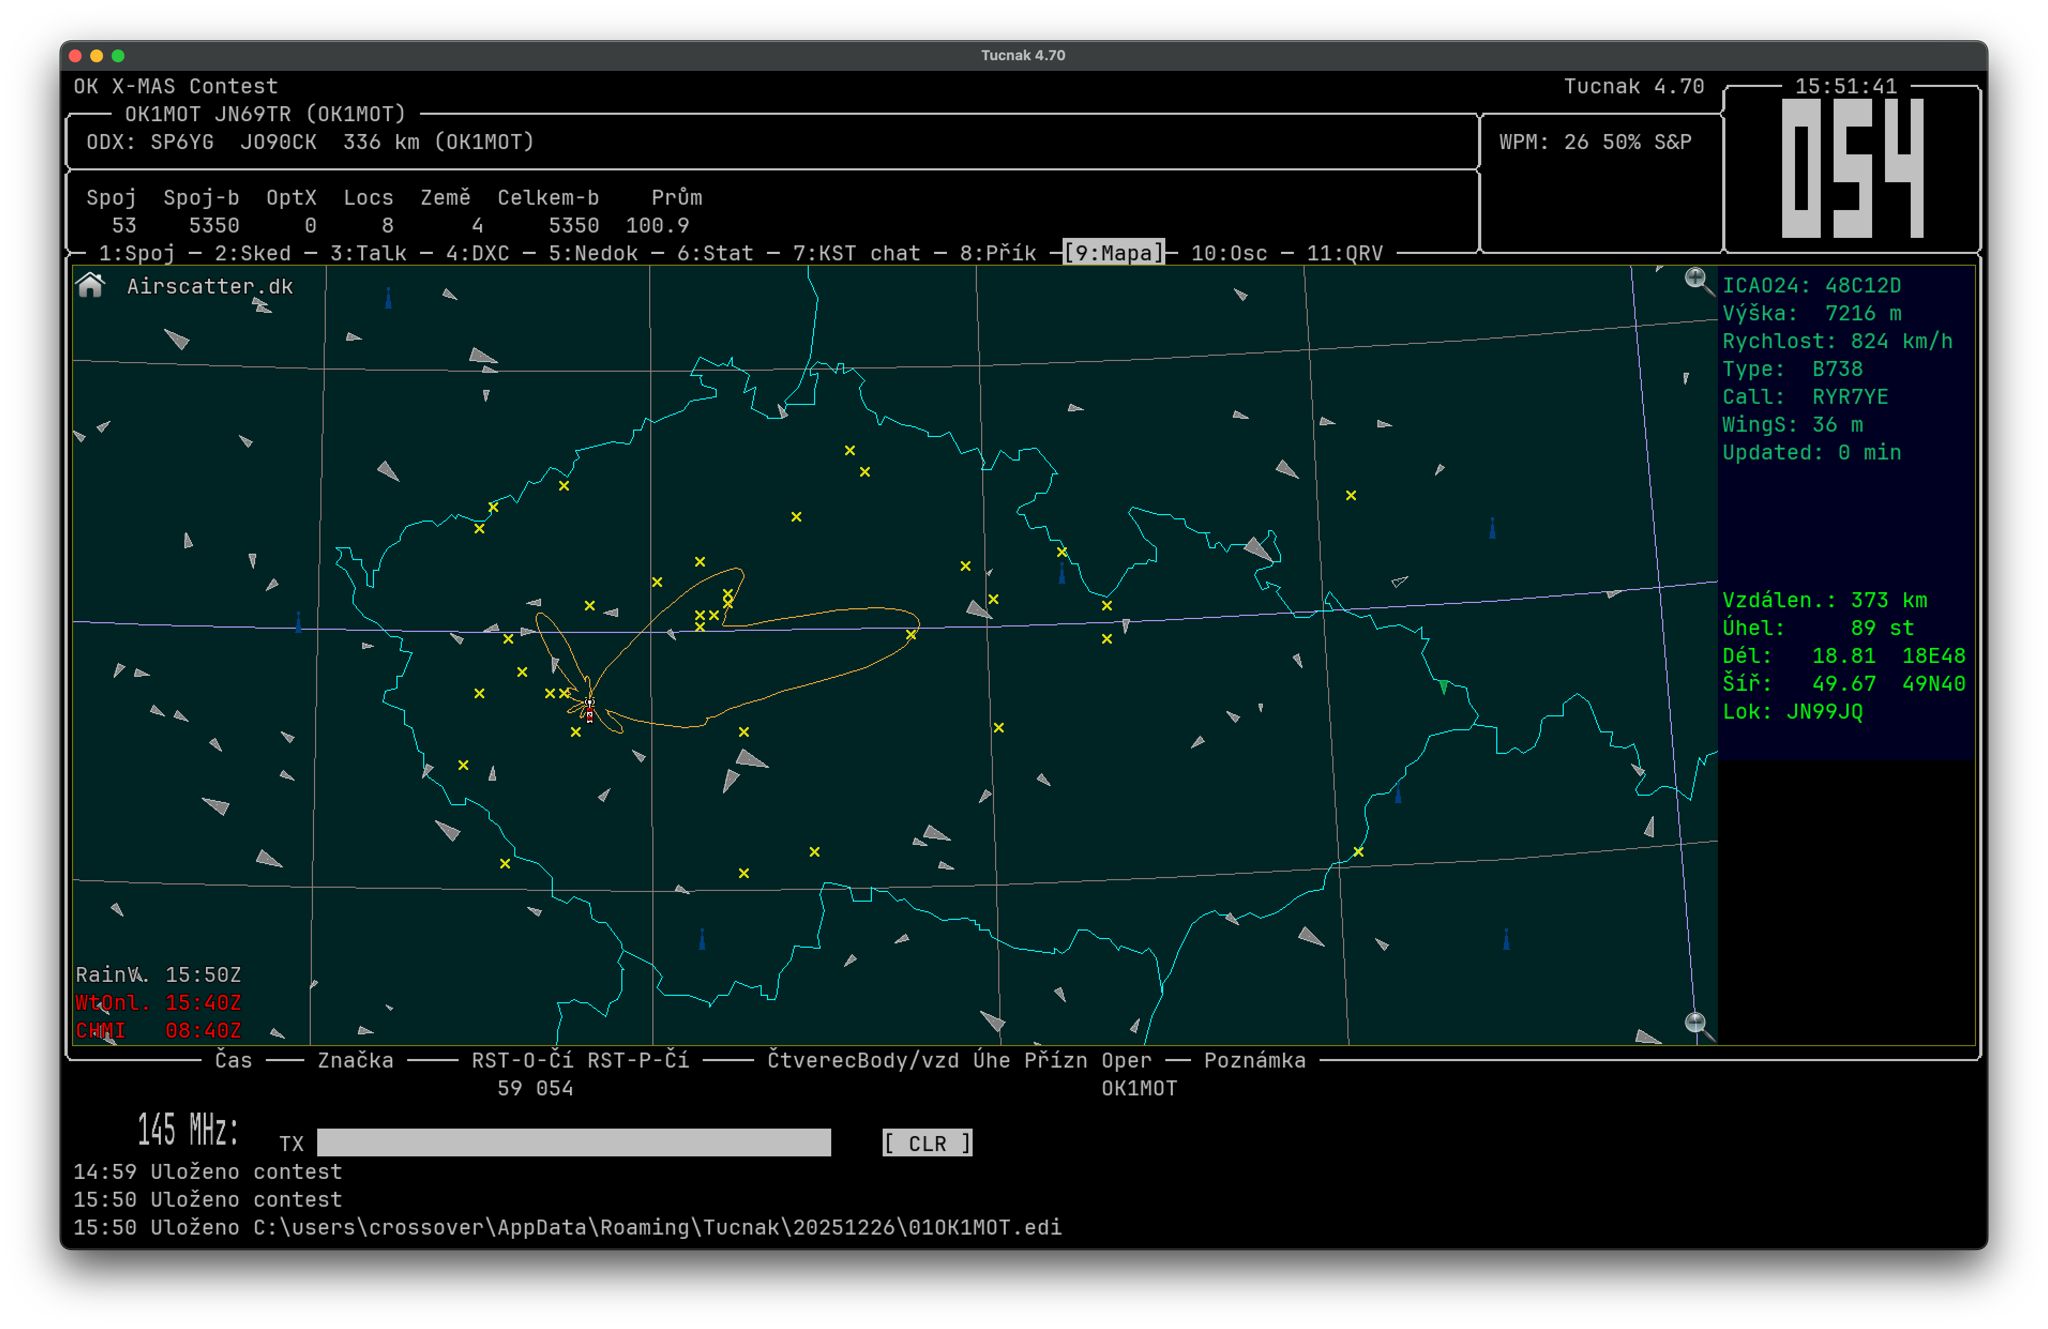The image size is (2048, 1329).
Task: Switch to the 1:Spoj tab
Action: click(136, 254)
